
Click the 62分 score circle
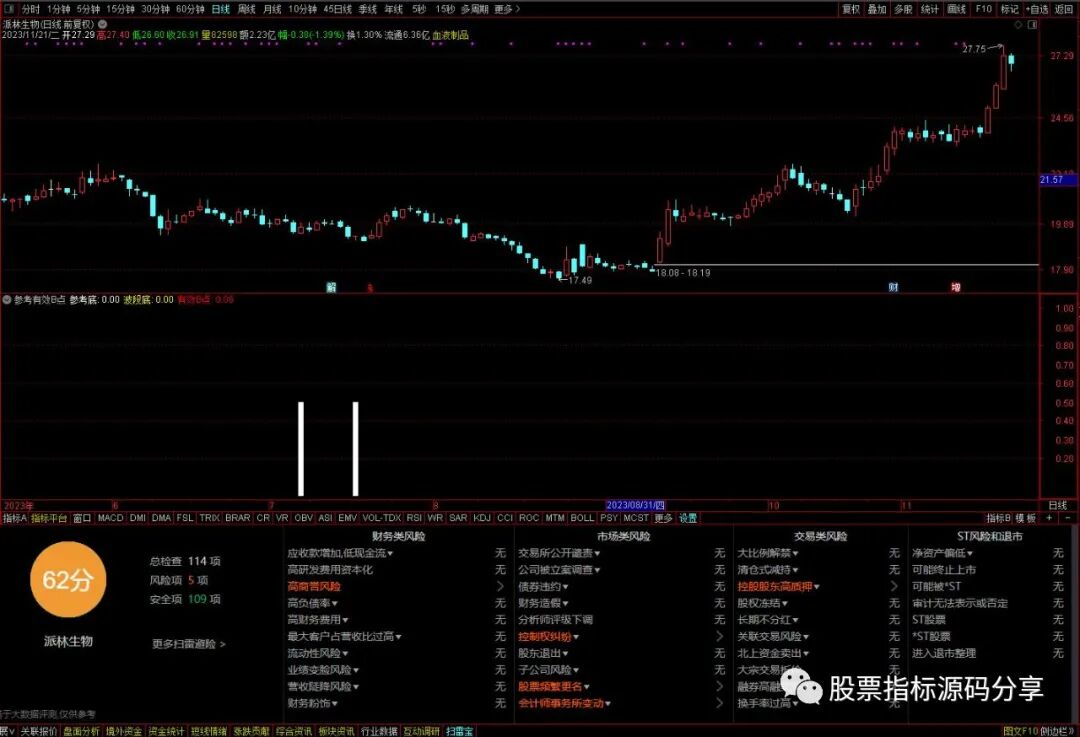click(x=68, y=579)
